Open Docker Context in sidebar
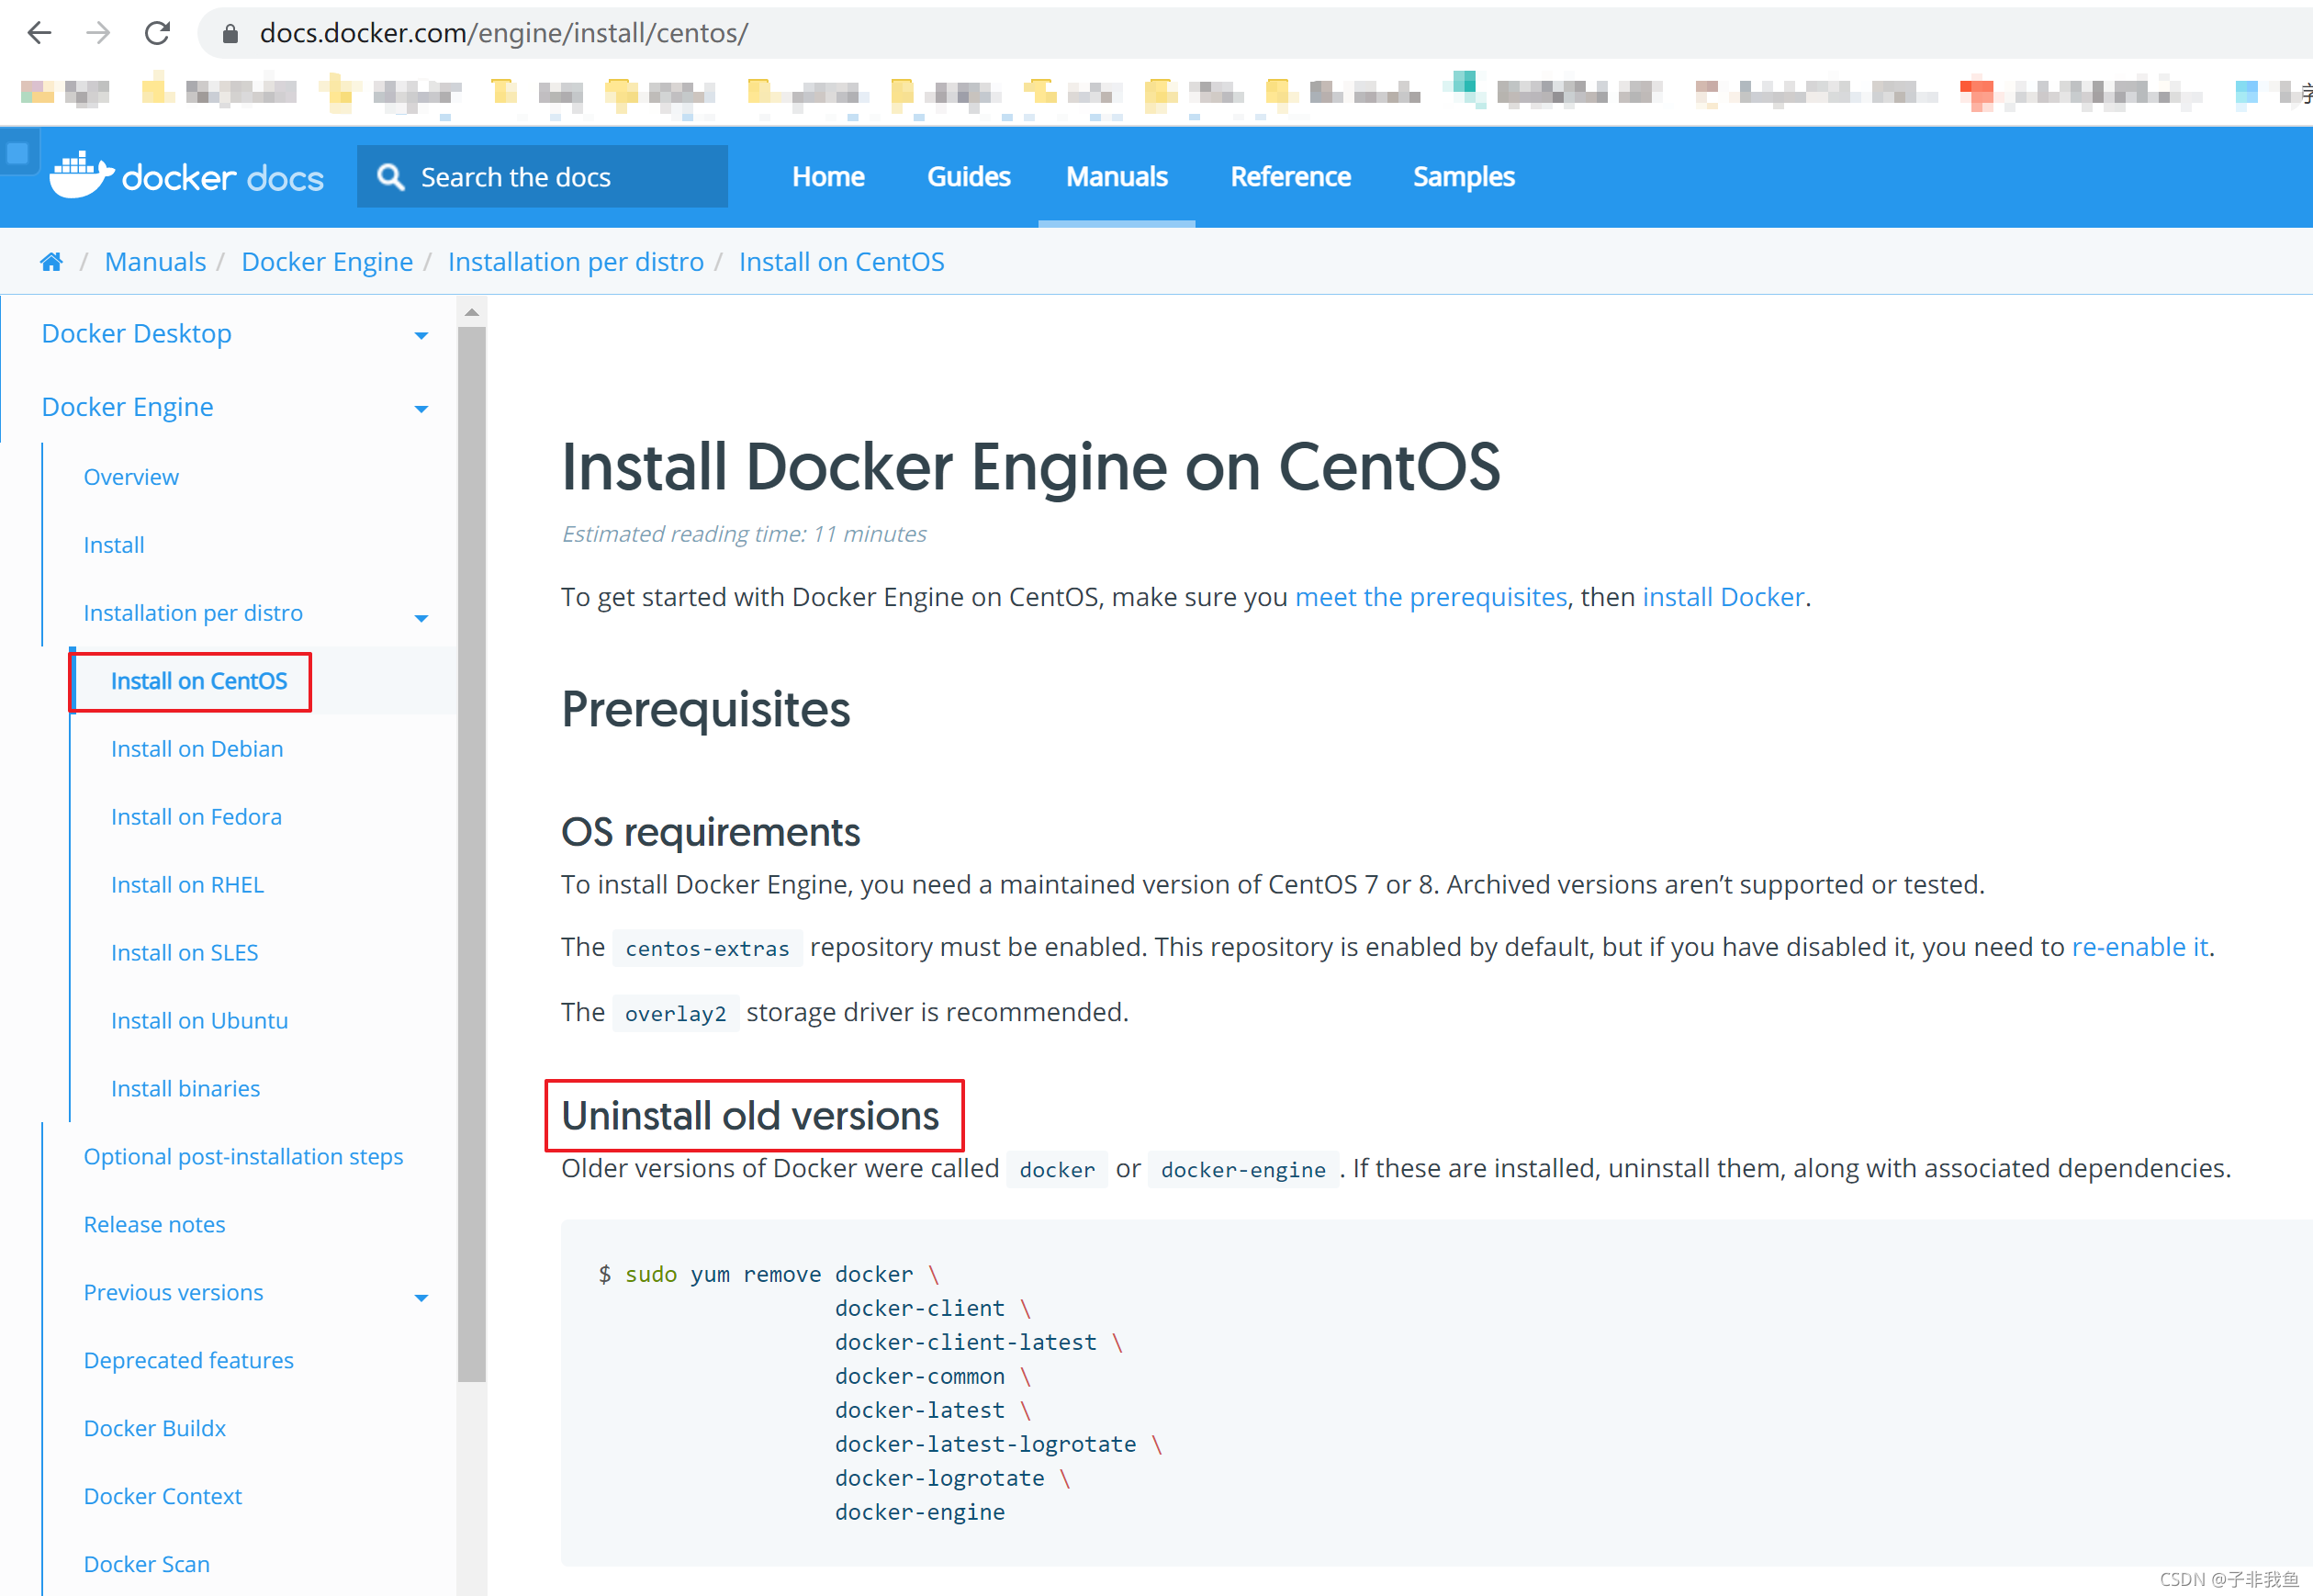The width and height of the screenshot is (2313, 1596). click(x=162, y=1497)
